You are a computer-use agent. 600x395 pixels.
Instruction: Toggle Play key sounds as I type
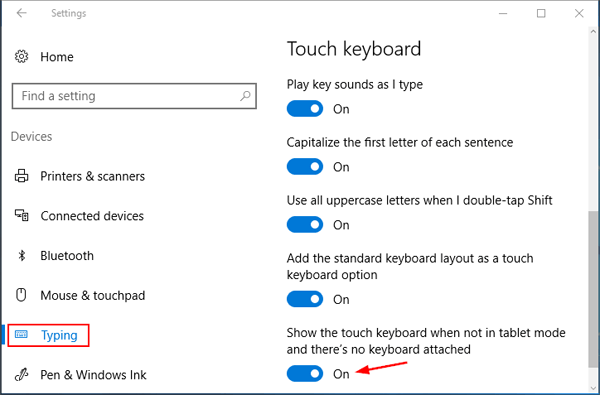click(x=305, y=109)
